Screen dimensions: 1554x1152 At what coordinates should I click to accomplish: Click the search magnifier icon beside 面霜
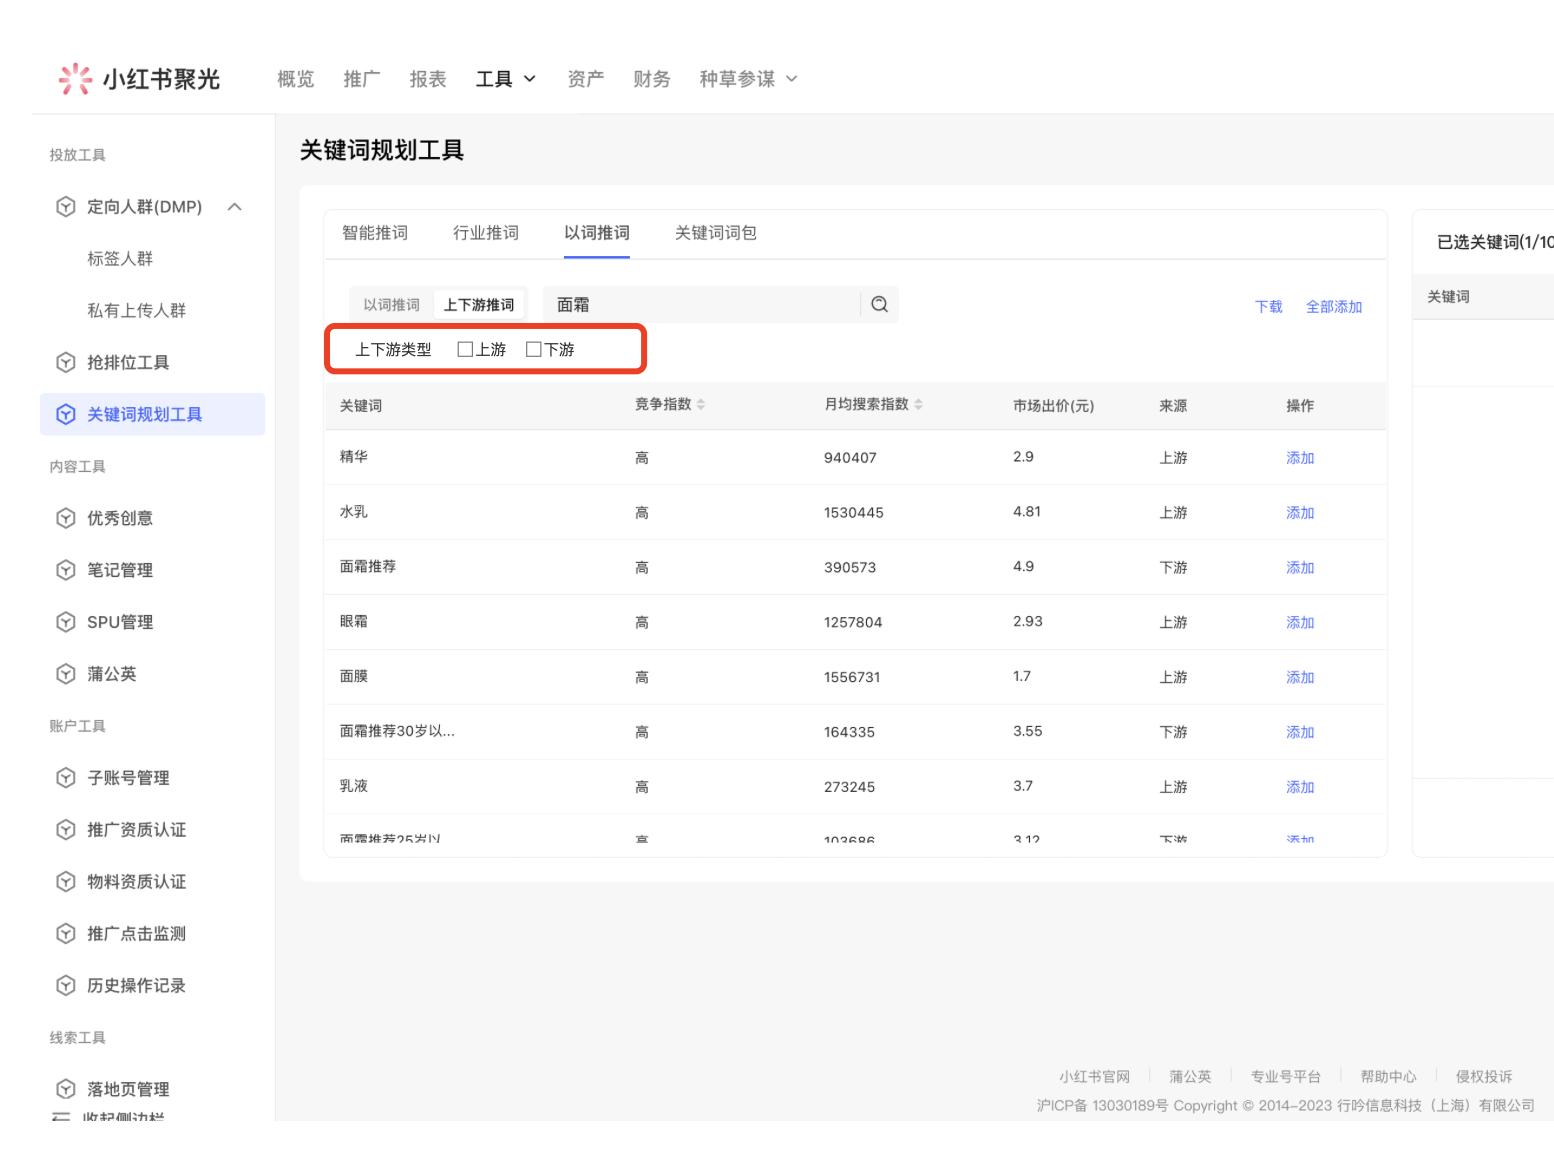879,304
